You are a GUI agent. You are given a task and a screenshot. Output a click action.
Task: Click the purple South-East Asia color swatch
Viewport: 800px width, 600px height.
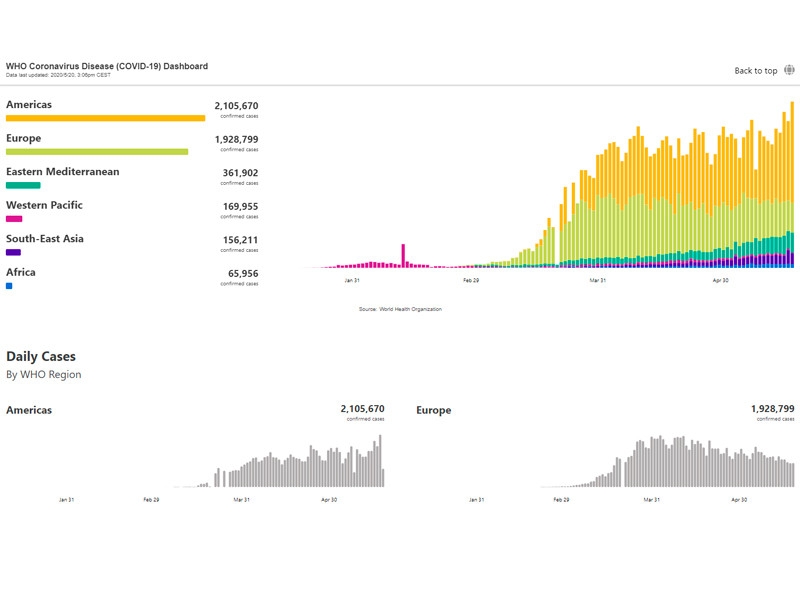(x=13, y=252)
